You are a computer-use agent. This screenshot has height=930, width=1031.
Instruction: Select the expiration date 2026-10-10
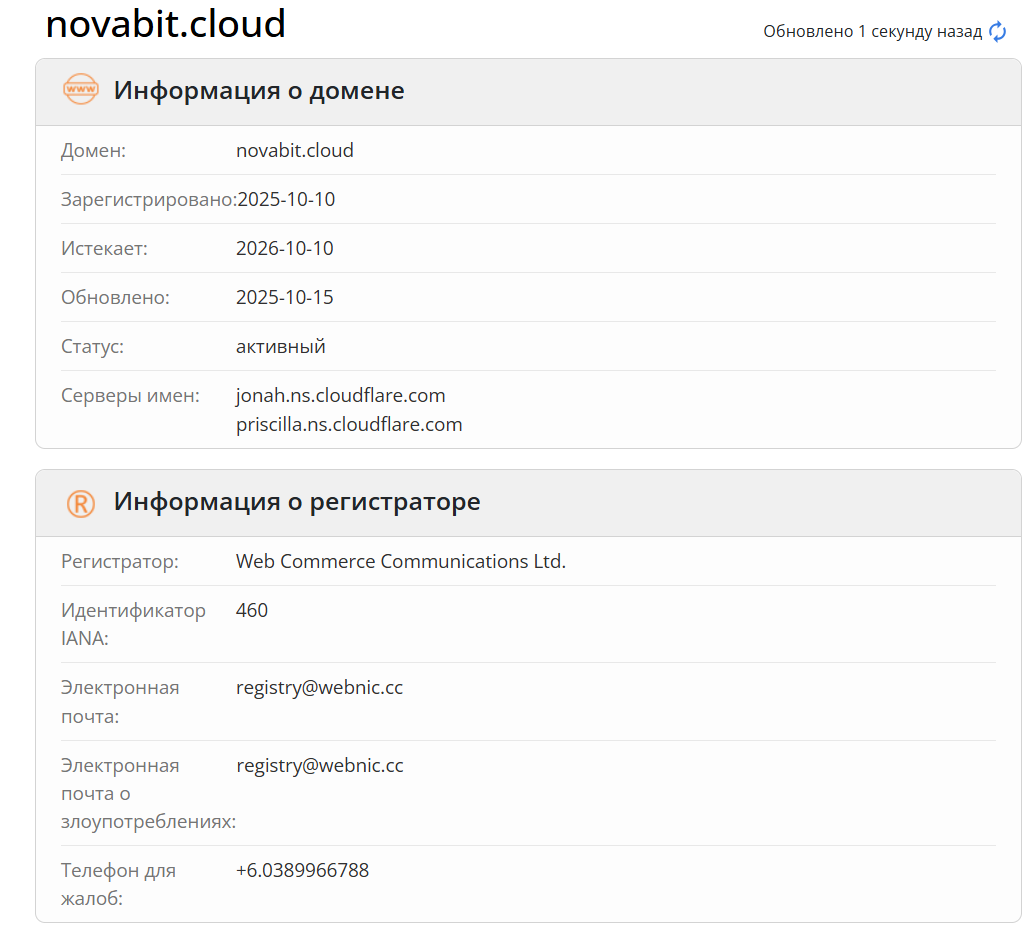coord(286,248)
